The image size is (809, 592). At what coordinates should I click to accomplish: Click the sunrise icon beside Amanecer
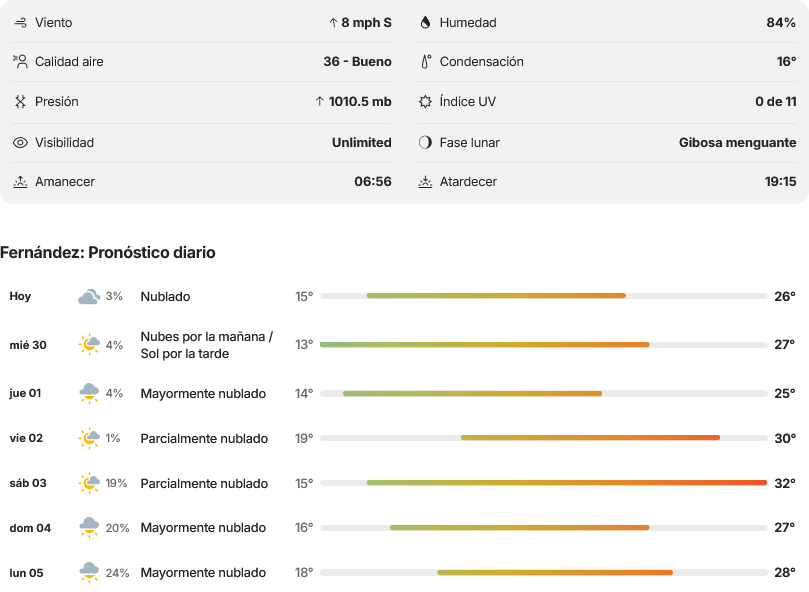tap(20, 182)
